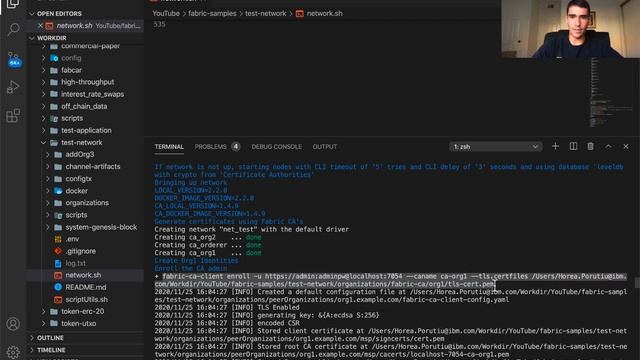This screenshot has width=640, height=360.
Task: Expand the channel-artifacts folder
Action: coord(48,167)
